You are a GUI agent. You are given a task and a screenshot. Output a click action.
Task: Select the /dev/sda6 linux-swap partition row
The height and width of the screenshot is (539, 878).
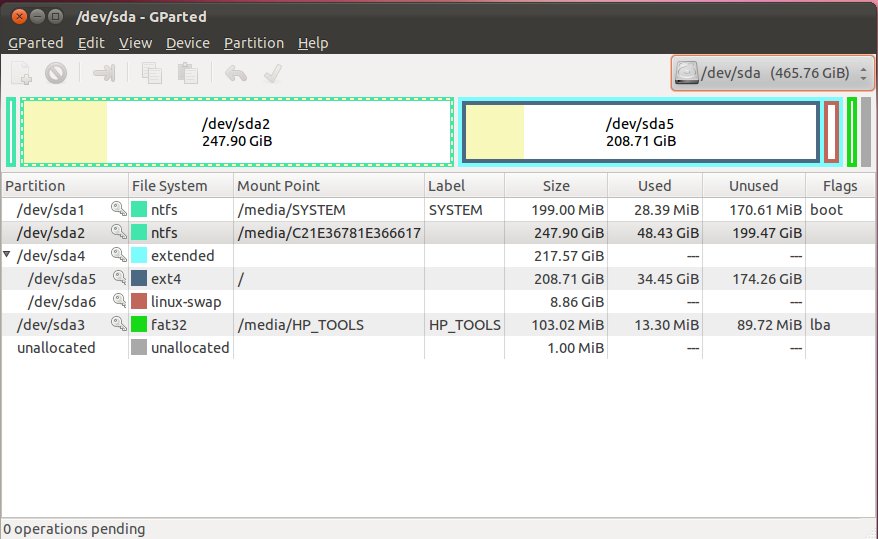(x=438, y=302)
